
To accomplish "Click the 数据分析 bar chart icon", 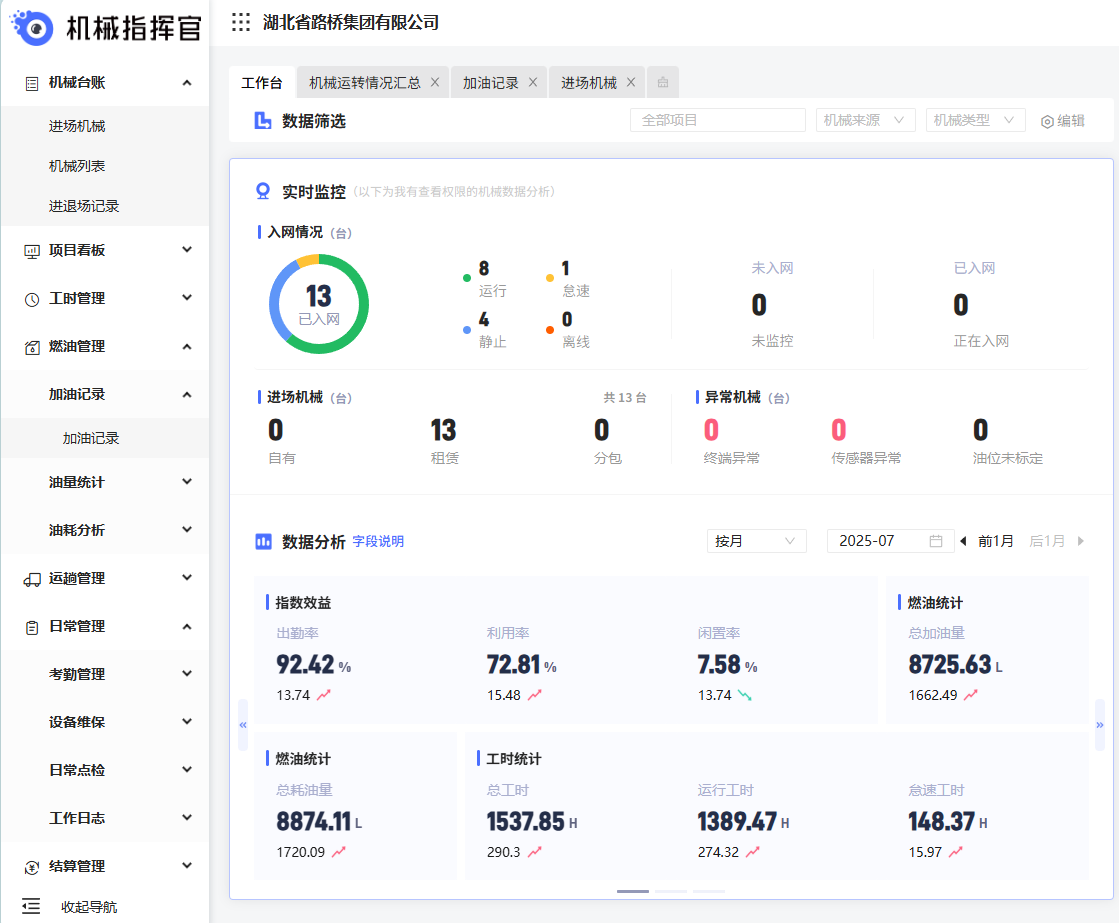I will pyautogui.click(x=263, y=543).
